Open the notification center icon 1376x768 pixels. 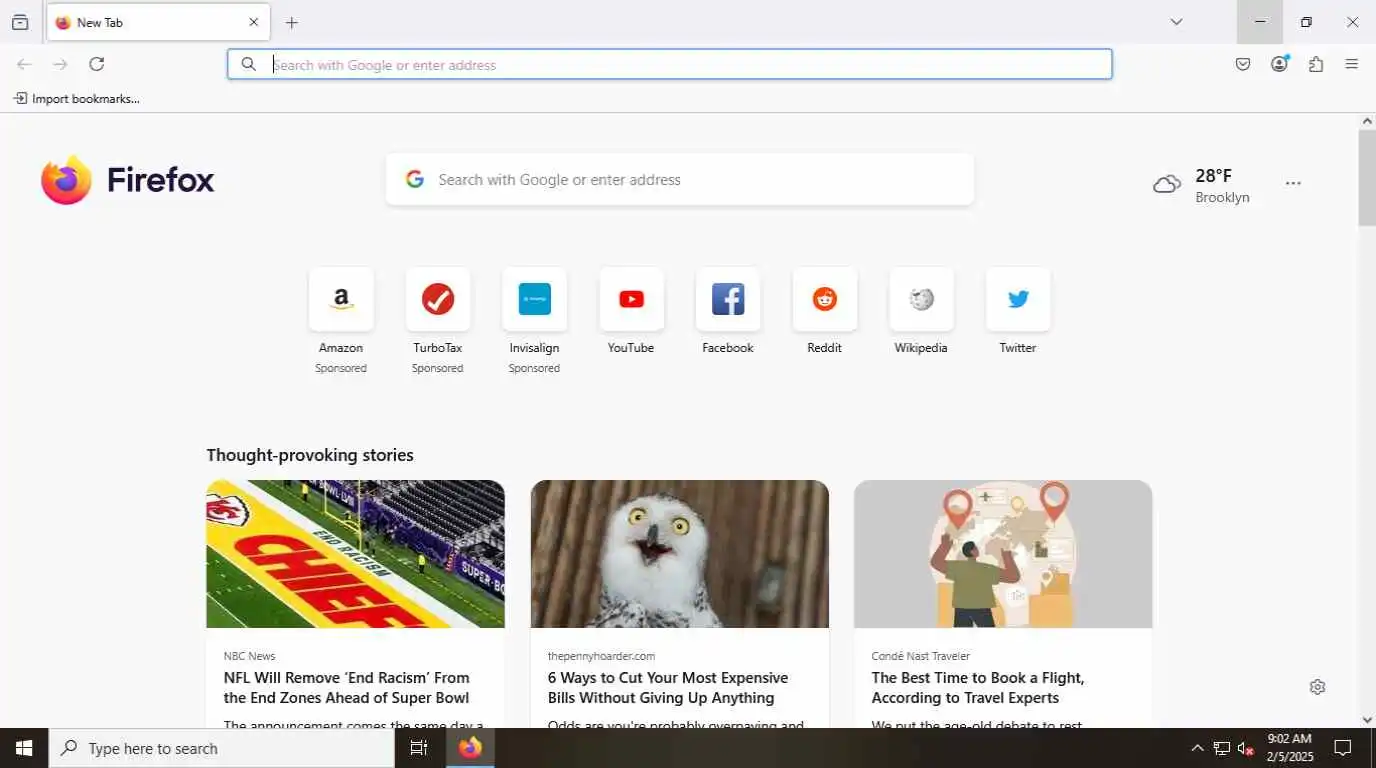pos(1343,748)
